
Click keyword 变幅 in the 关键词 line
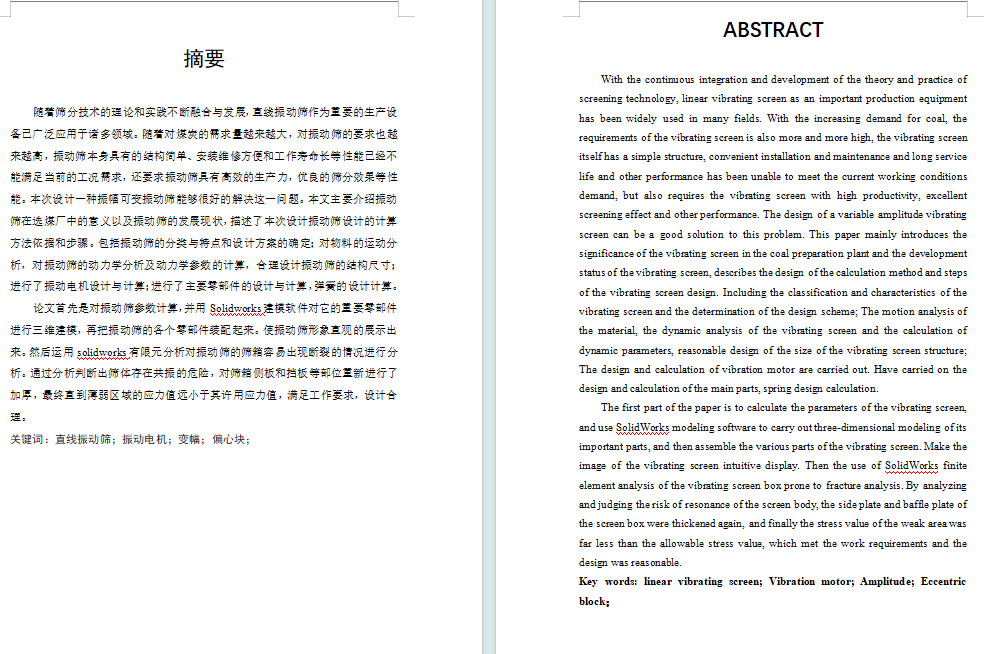(x=189, y=439)
